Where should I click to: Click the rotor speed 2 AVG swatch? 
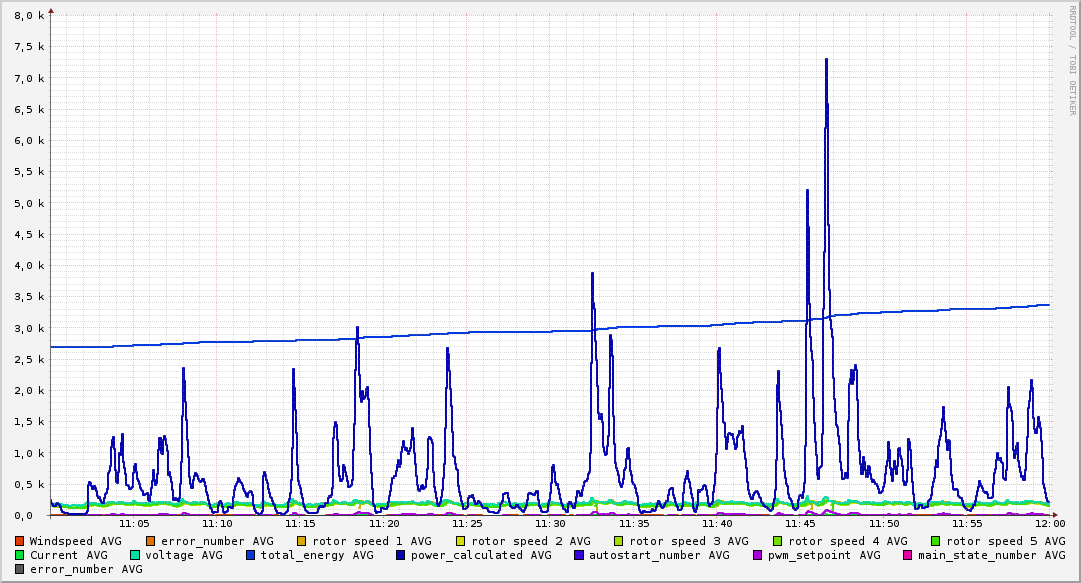tap(461, 541)
